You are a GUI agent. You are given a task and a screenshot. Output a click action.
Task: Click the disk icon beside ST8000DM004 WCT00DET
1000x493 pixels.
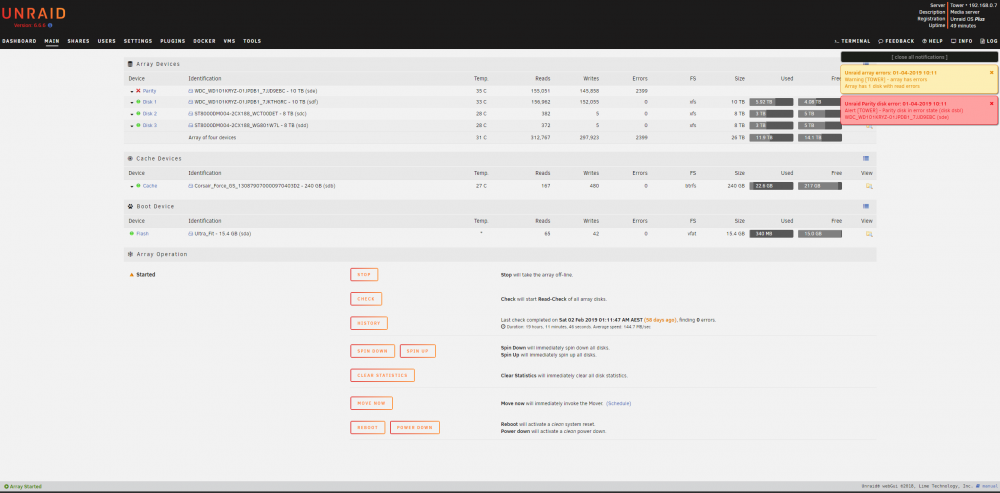pyautogui.click(x=191, y=114)
